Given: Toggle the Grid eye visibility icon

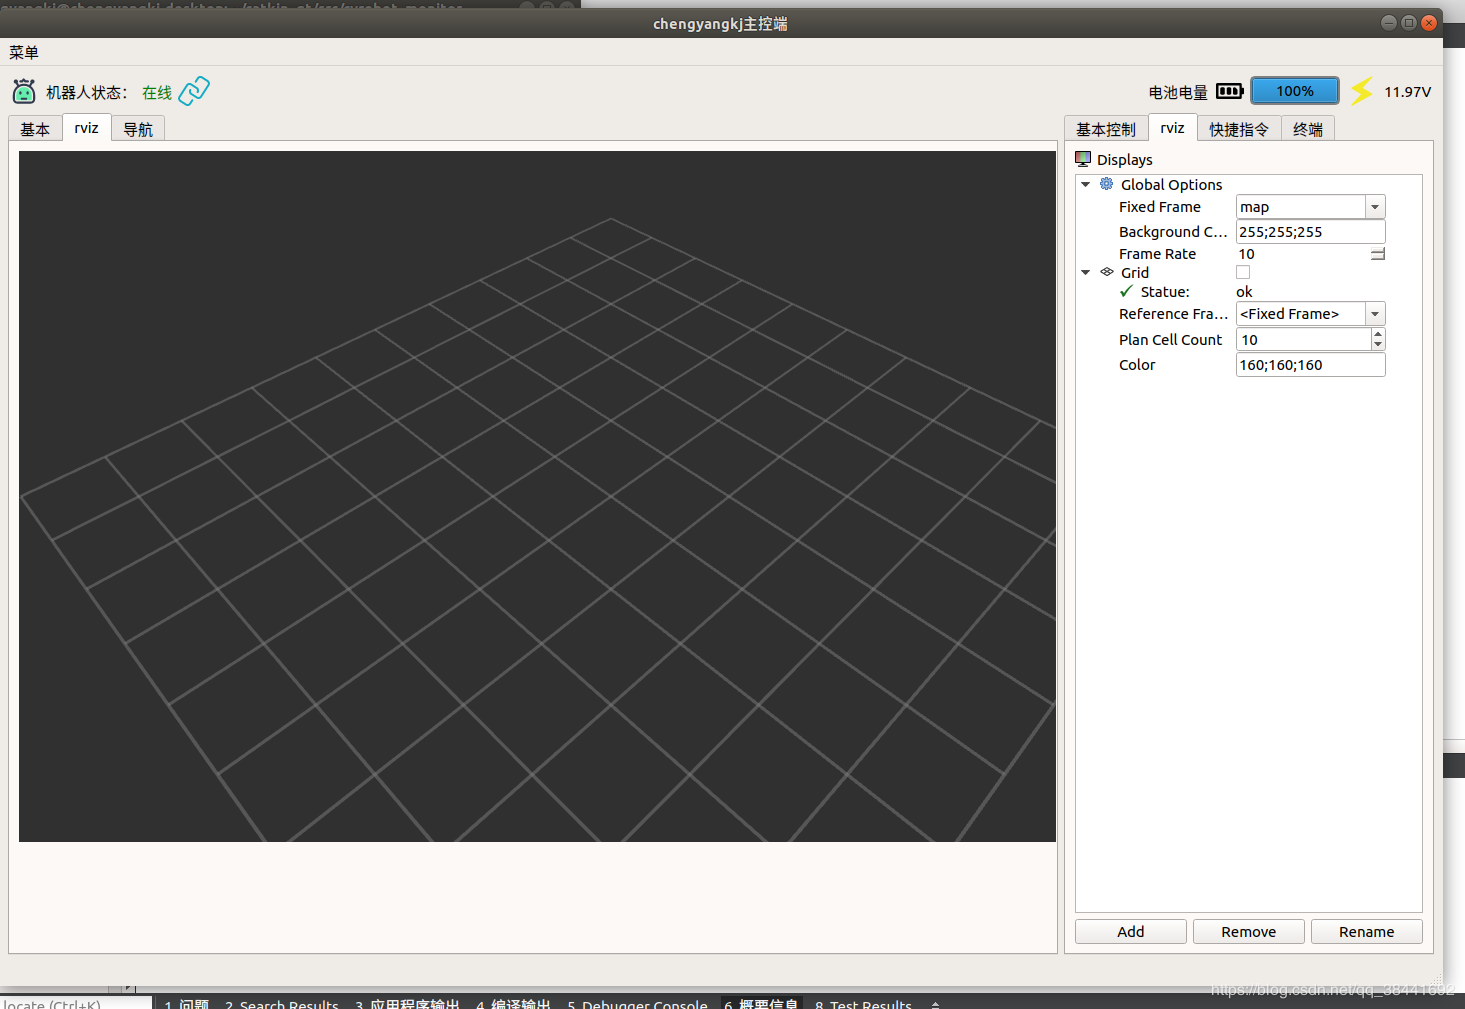Looking at the screenshot, I should point(1106,272).
